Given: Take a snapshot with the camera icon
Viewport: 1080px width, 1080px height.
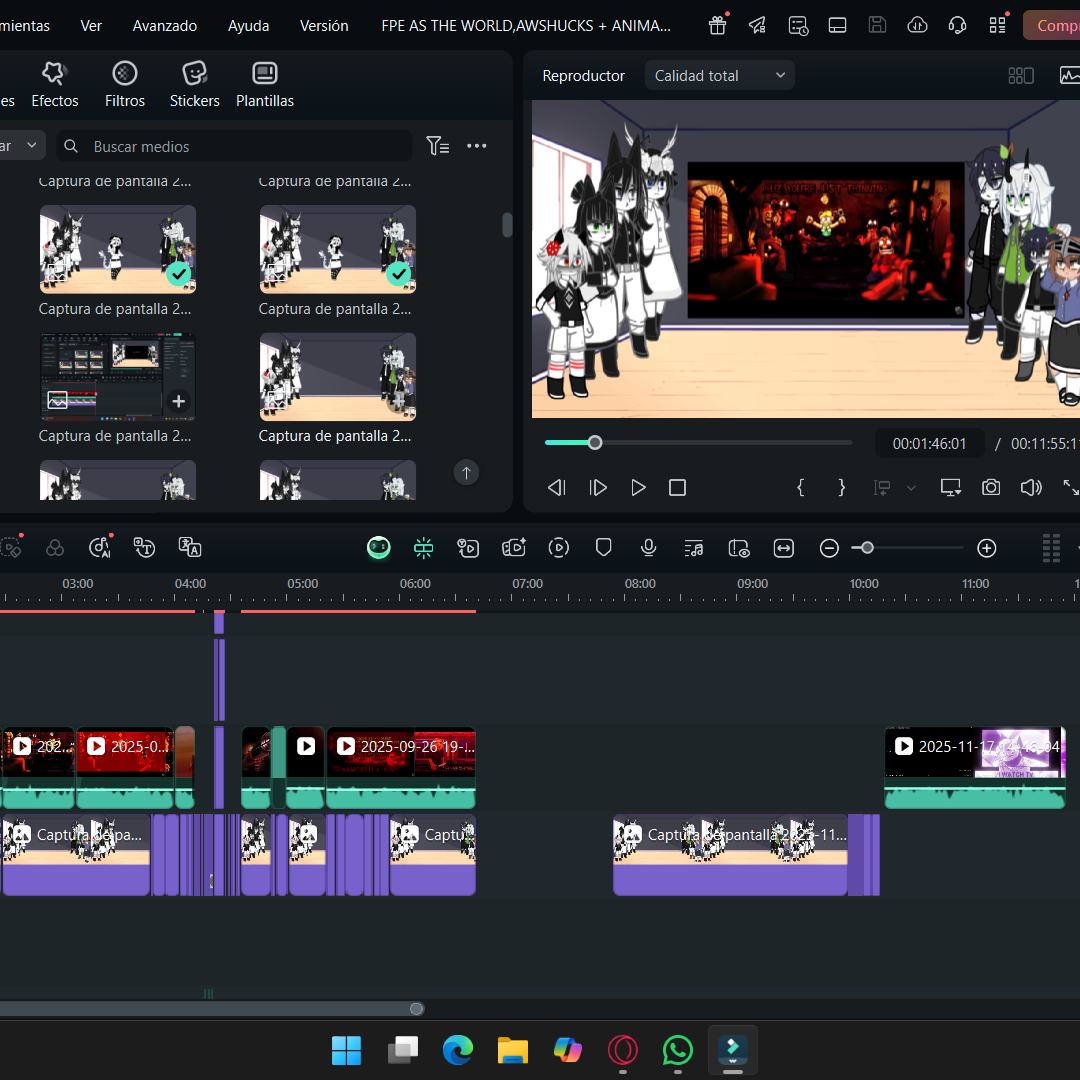Looking at the screenshot, I should [990, 488].
